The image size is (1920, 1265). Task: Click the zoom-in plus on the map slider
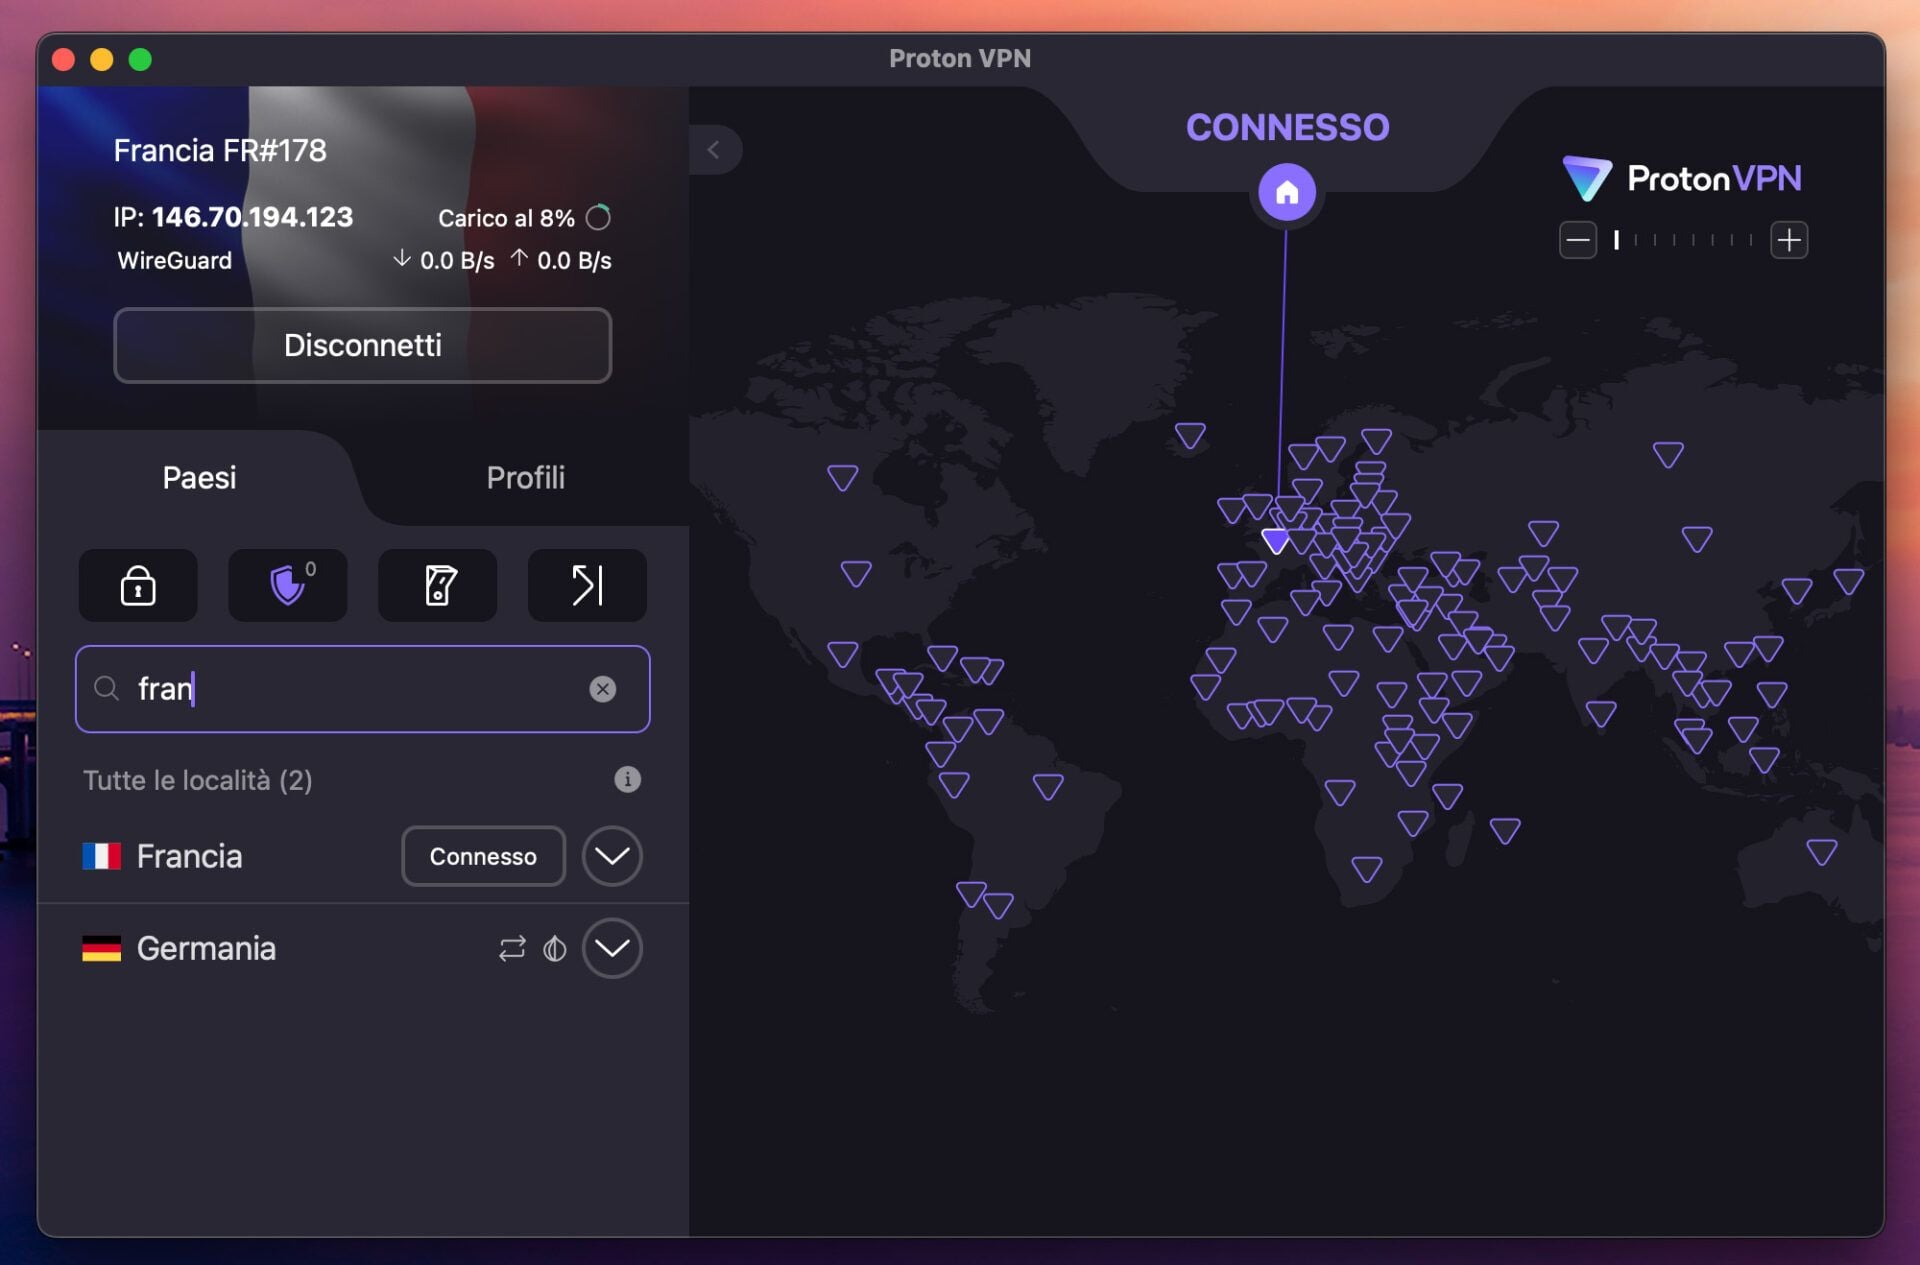pyautogui.click(x=1791, y=239)
